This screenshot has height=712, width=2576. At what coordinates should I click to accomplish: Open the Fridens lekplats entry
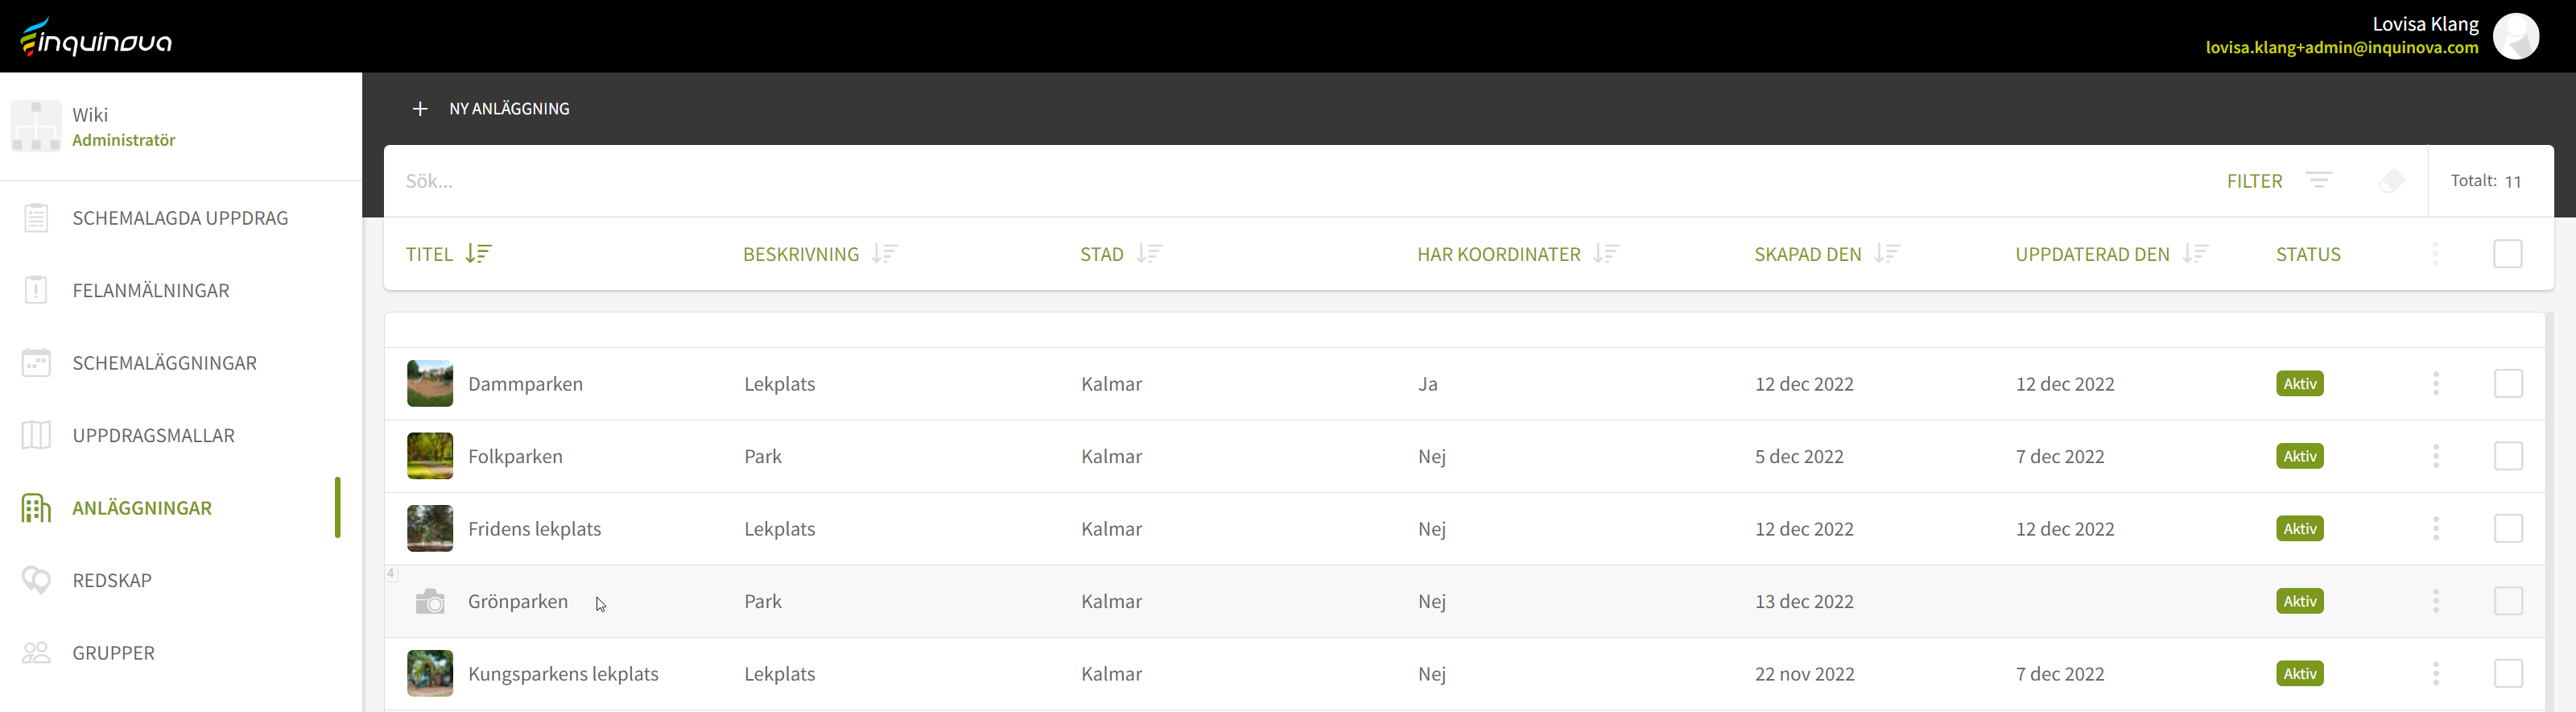click(534, 529)
